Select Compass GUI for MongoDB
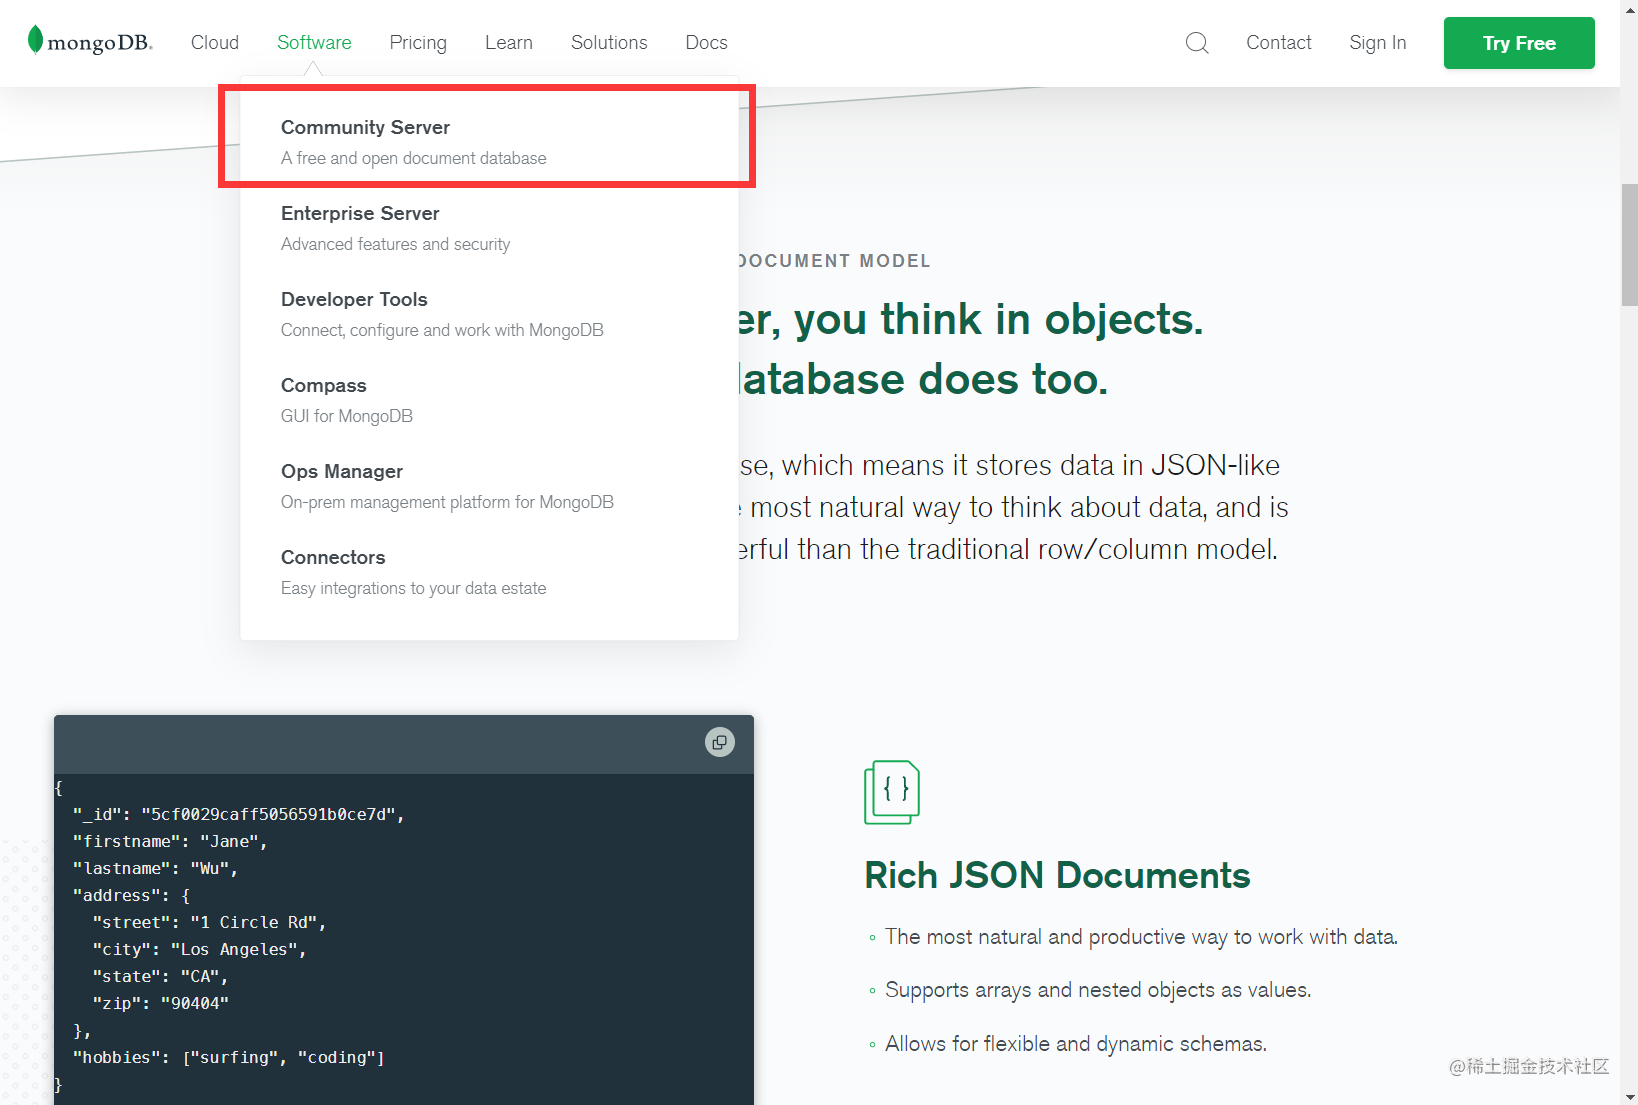The width and height of the screenshot is (1638, 1105). tap(323, 385)
